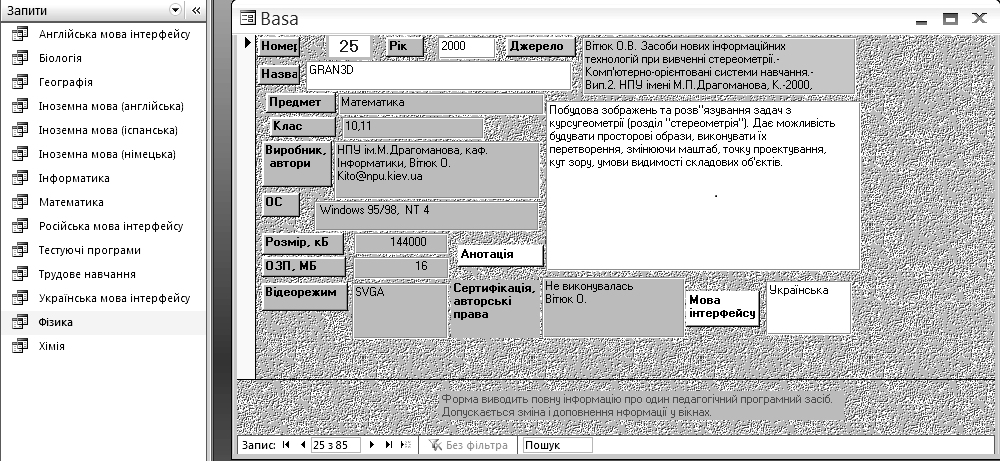Viewport: 1000px width, 461px height.
Task: Click the RAM field showing 16
Action: coord(401,267)
